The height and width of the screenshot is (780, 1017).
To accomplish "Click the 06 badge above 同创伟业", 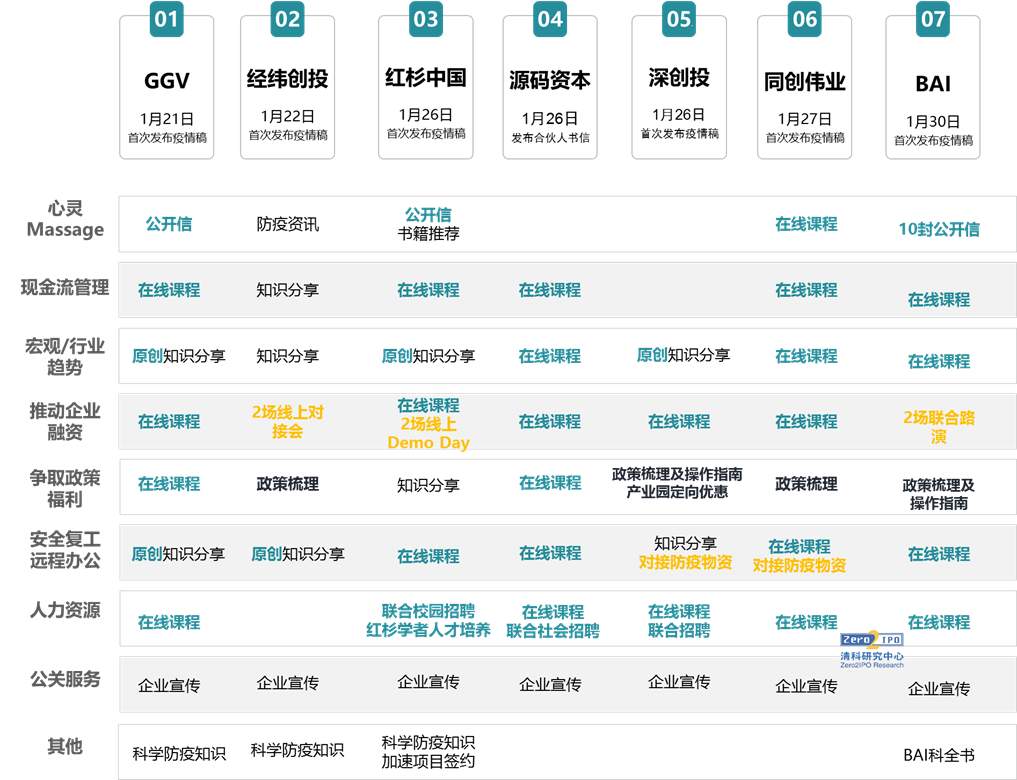I will coord(805,19).
